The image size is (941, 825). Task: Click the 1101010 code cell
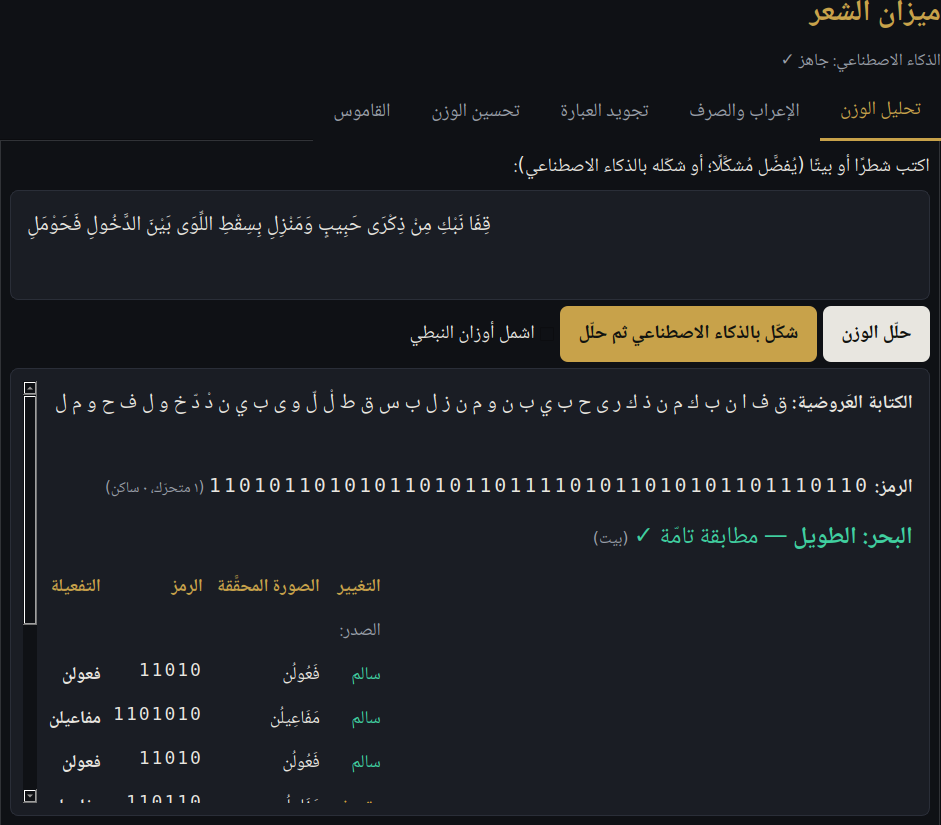coord(157,714)
